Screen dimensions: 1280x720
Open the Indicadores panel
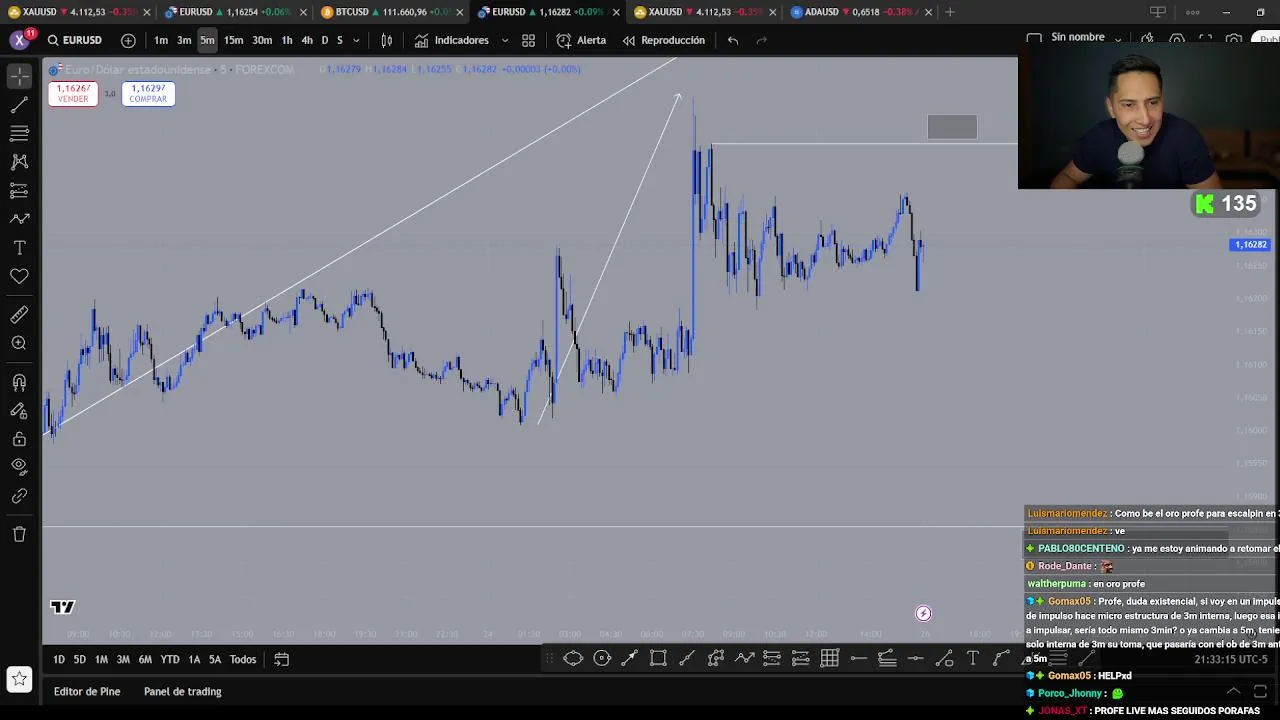tap(452, 40)
